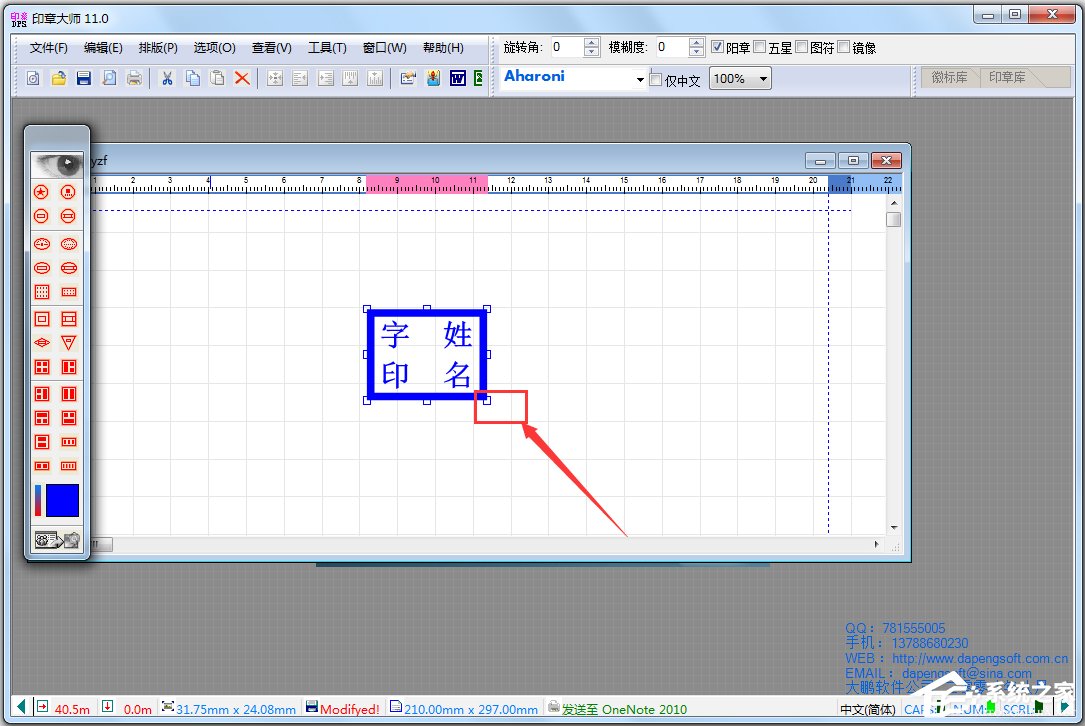Open the 编辑(E) menu
This screenshot has height=726, width=1085.
tap(103, 48)
